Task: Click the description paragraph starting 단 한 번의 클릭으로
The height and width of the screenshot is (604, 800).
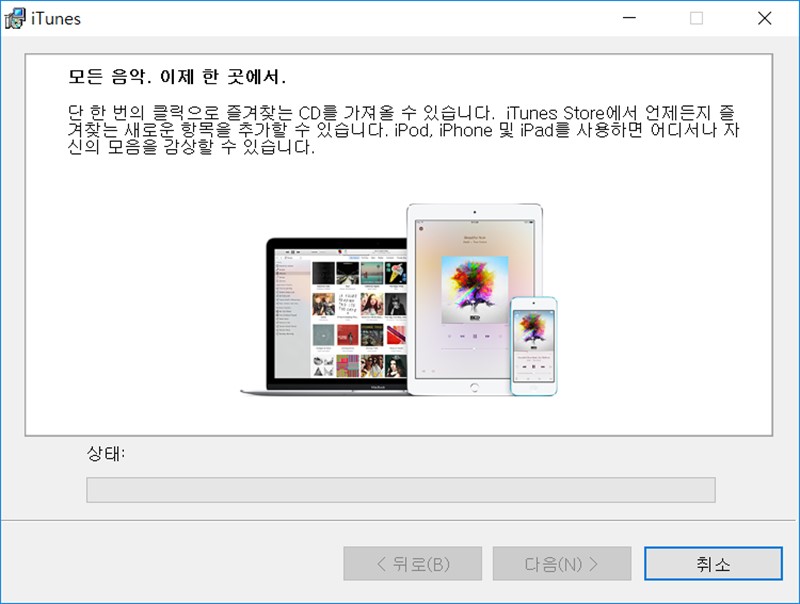Action: 403,130
